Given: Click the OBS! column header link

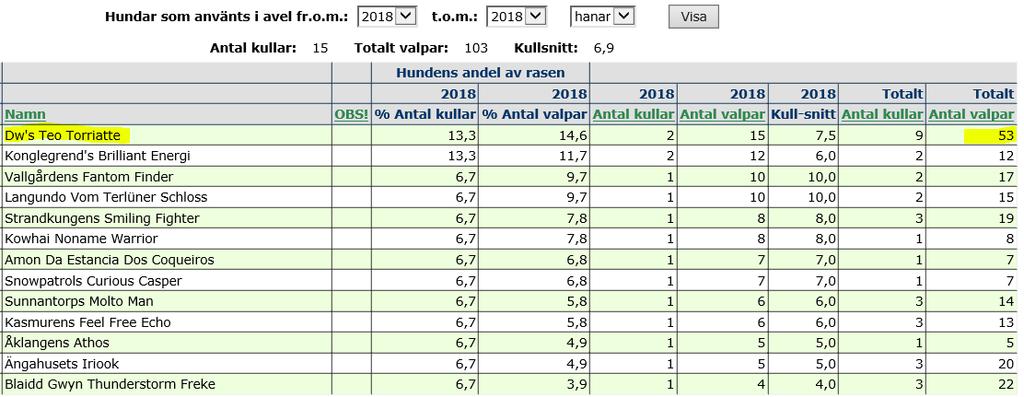Looking at the screenshot, I should click(x=351, y=114).
